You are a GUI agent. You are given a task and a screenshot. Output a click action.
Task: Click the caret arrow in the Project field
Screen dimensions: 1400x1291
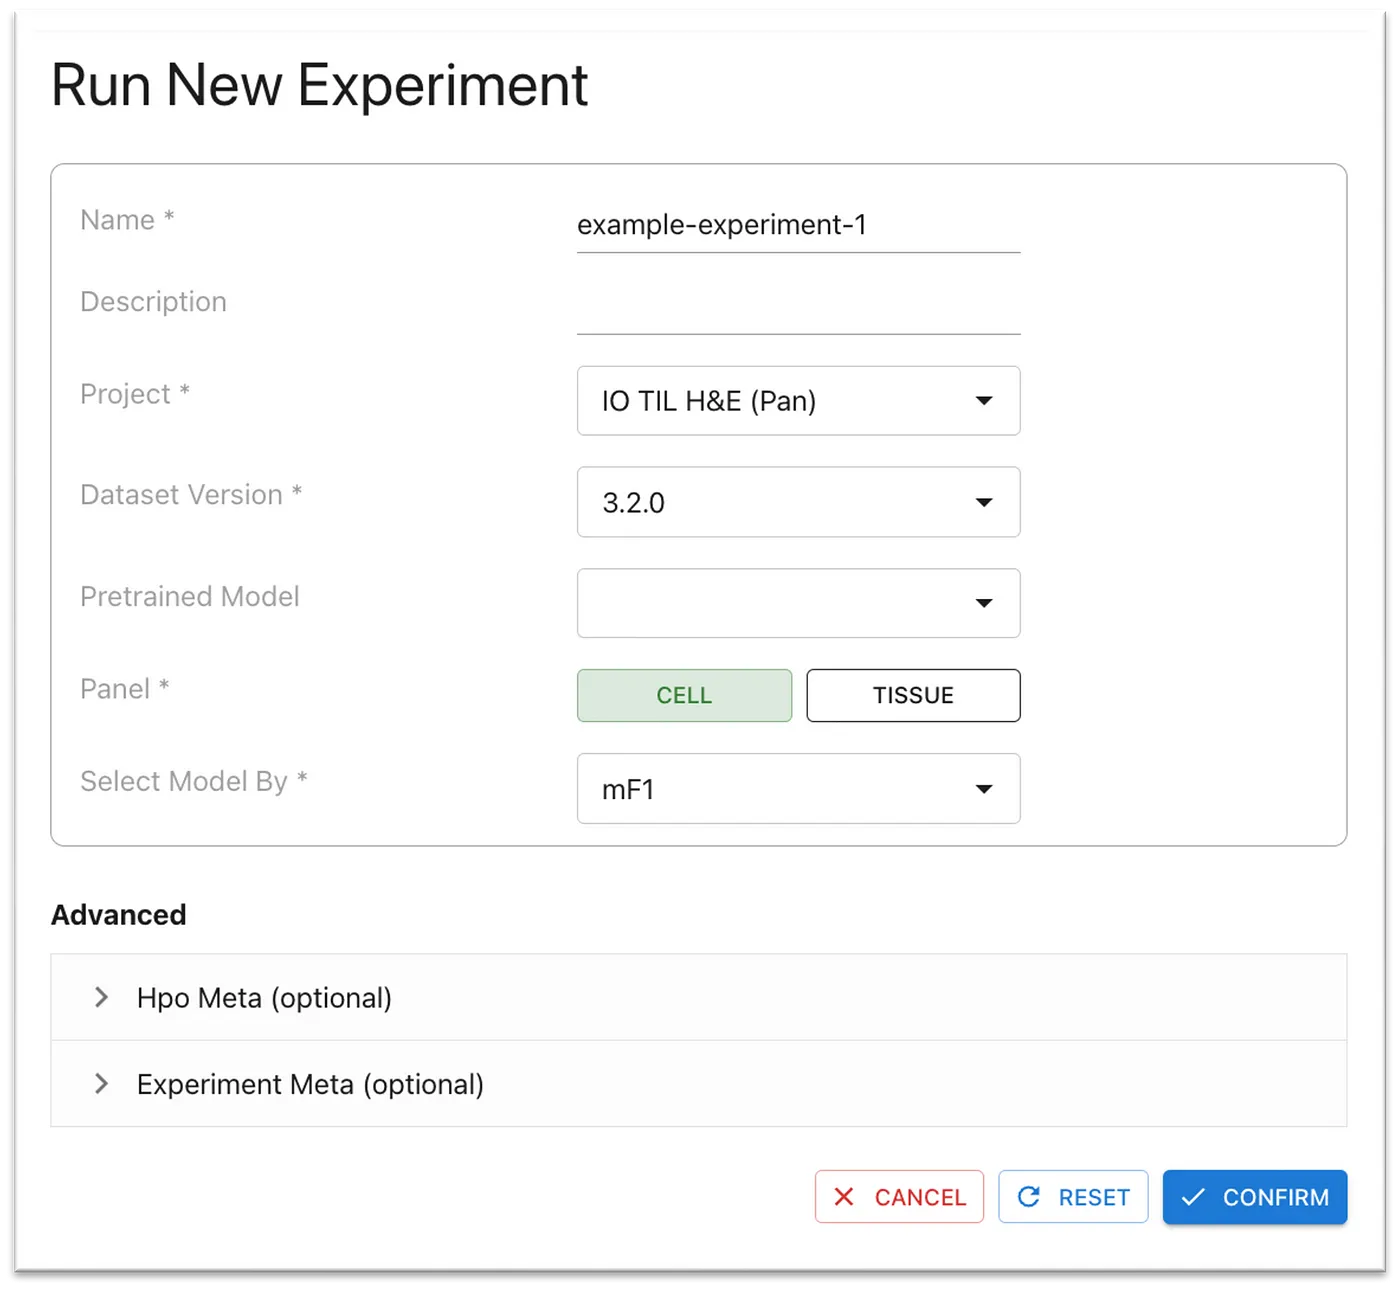984,401
